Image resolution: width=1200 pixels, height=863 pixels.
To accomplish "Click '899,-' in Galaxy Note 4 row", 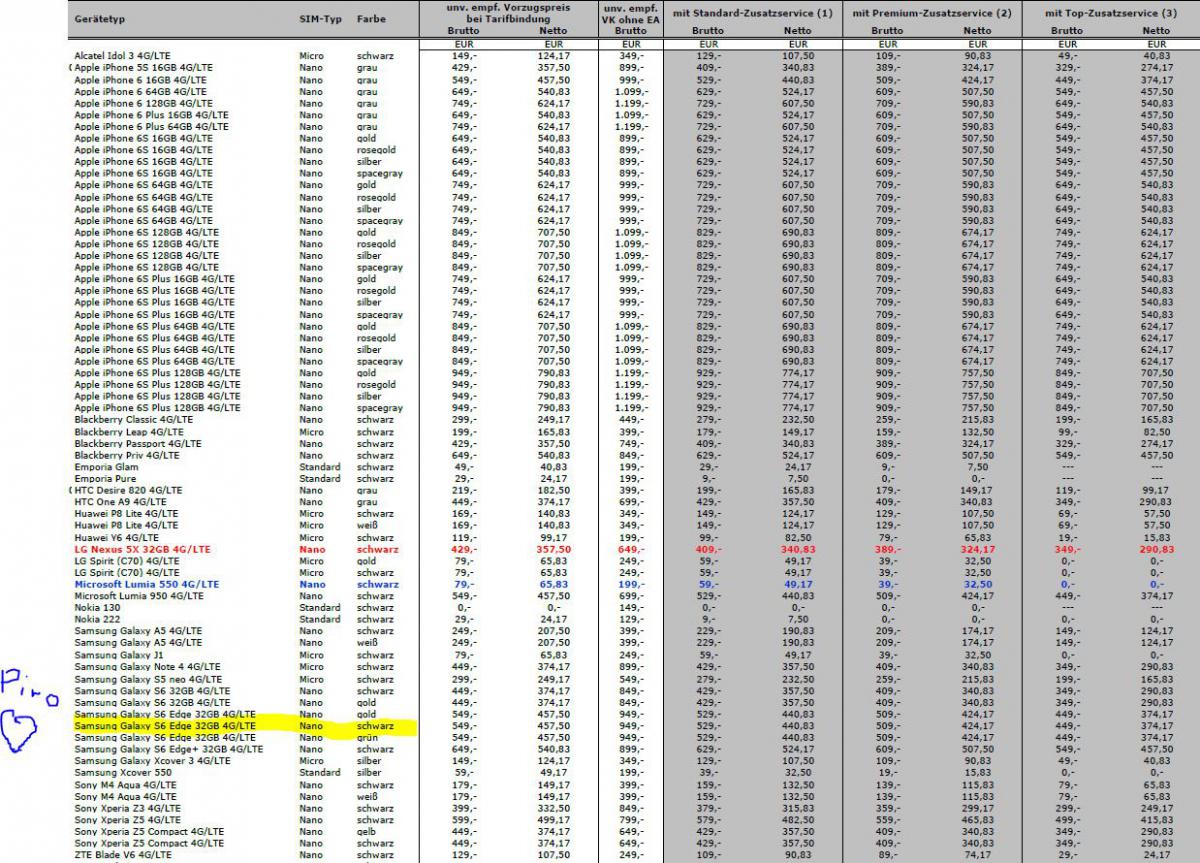I will [x=631, y=667].
